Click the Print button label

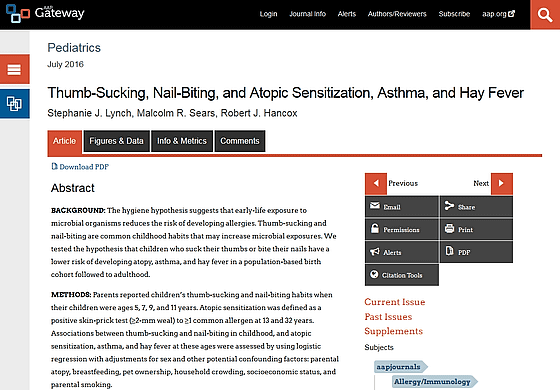[465, 230]
